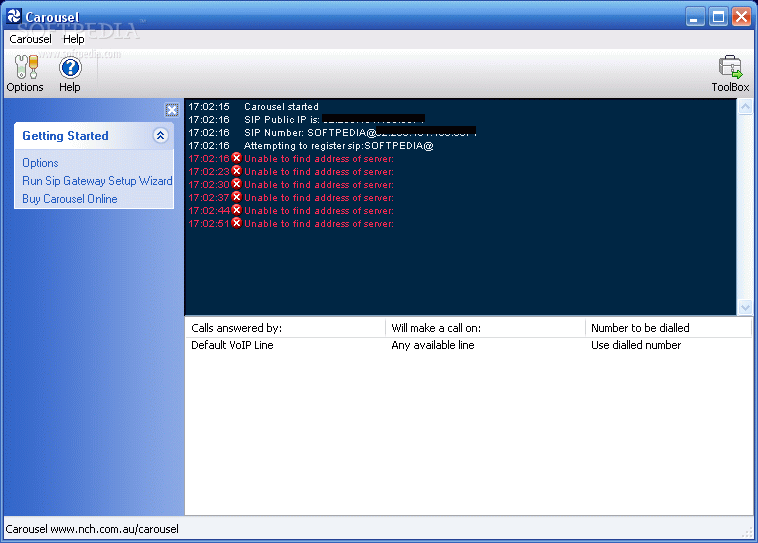
Task: Select the SIP Number log line
Action: click(x=332, y=132)
